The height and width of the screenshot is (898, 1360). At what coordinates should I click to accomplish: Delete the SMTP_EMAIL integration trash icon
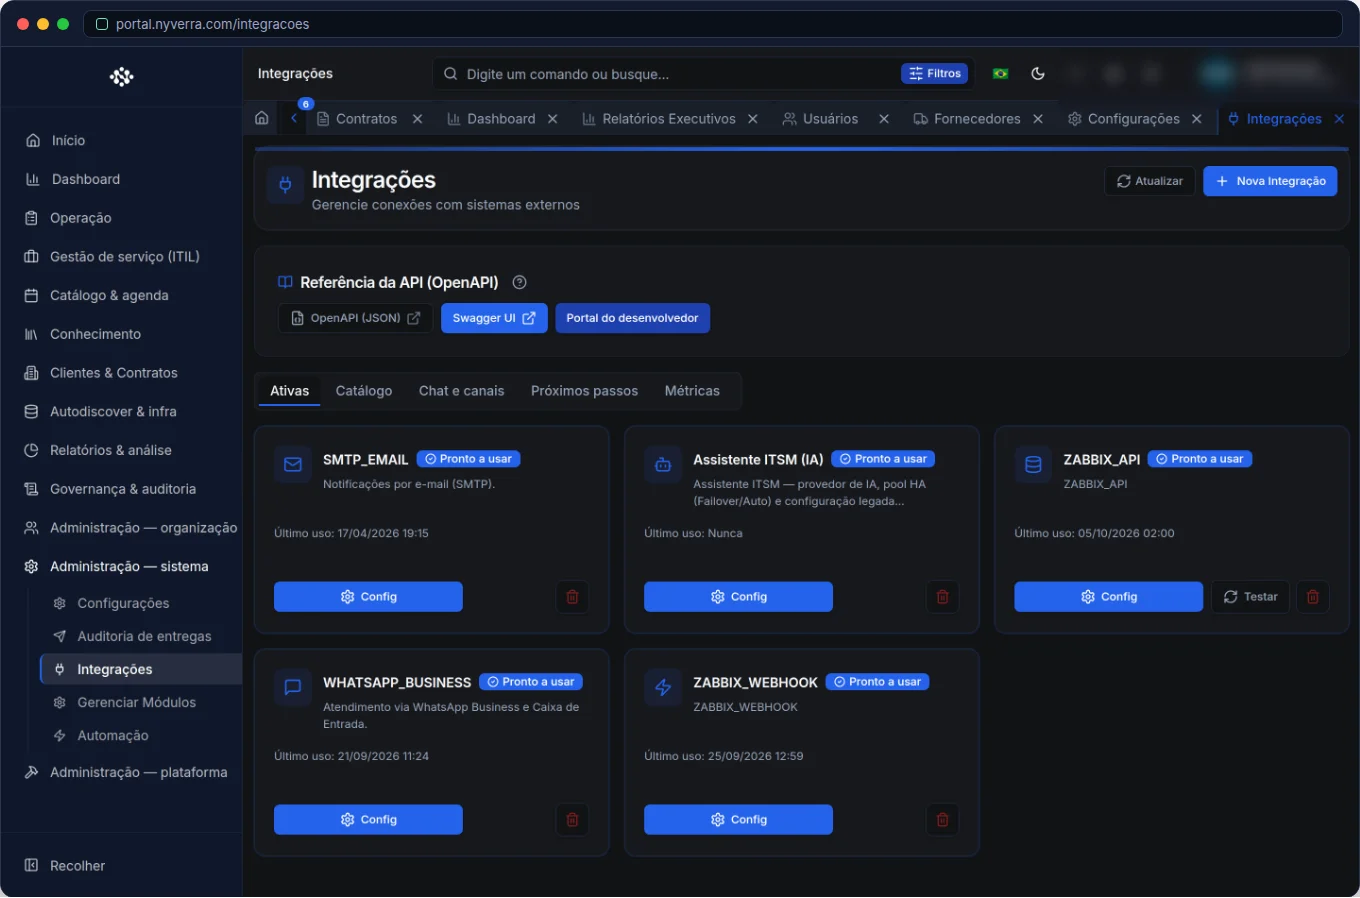[572, 597]
